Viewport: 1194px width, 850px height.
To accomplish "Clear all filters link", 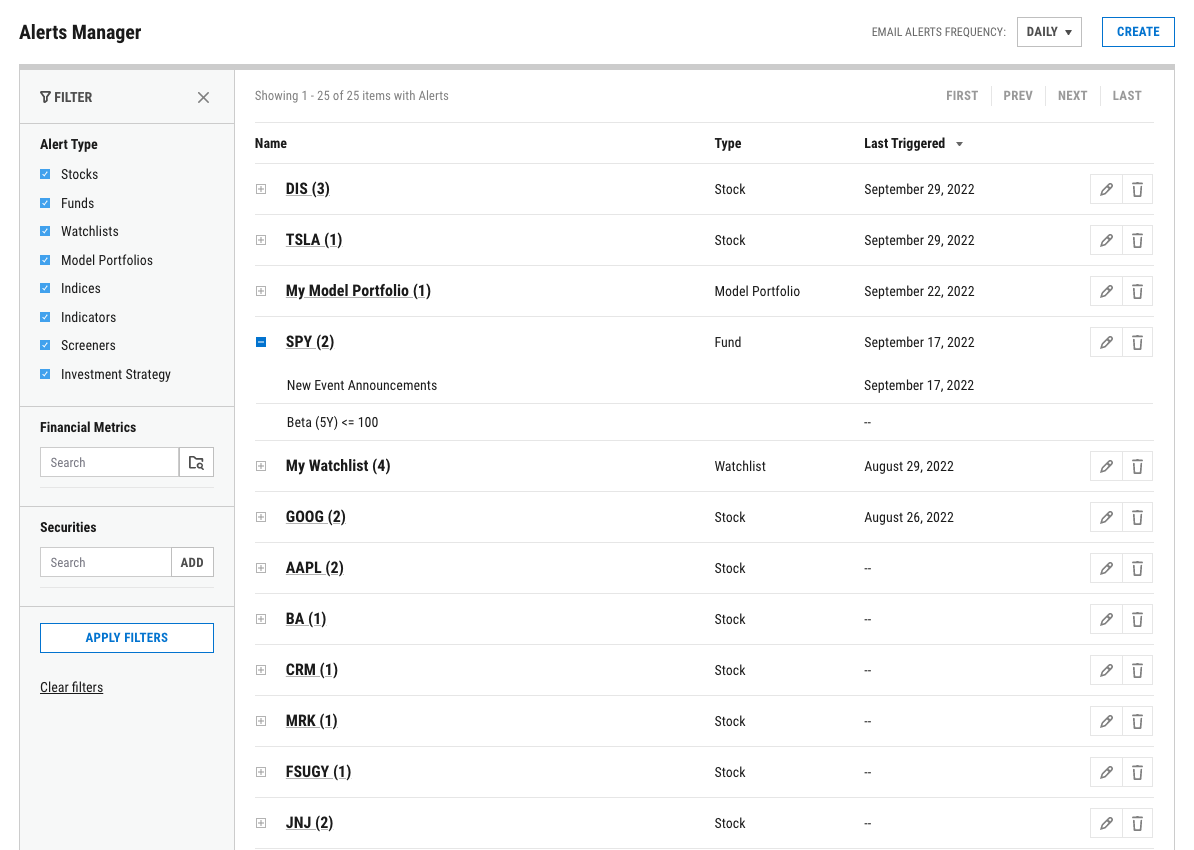I will point(72,688).
